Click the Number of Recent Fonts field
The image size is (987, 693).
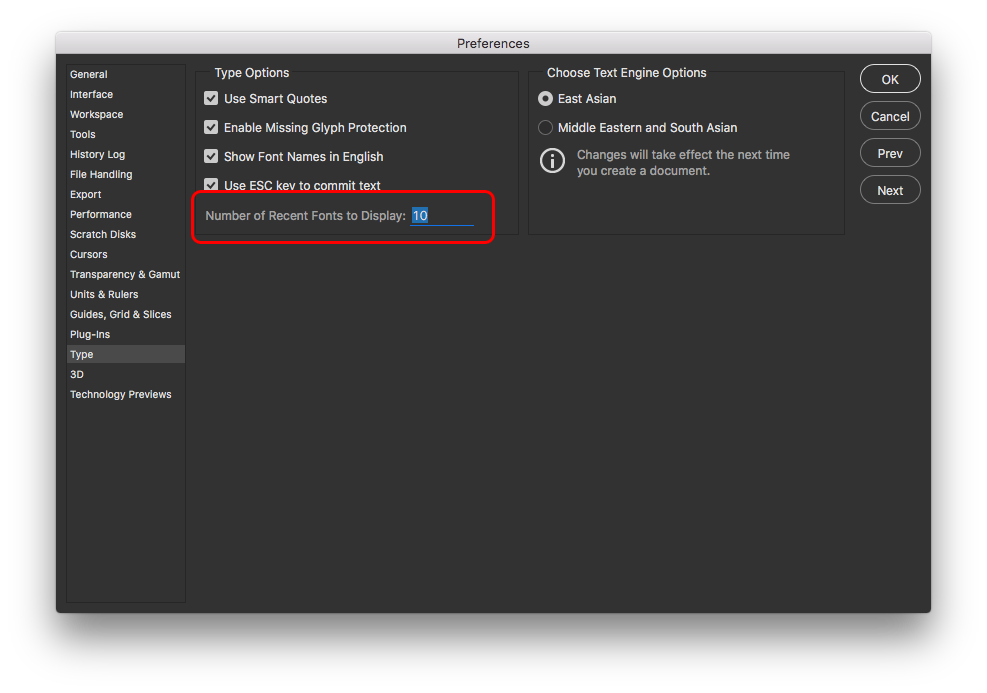(442, 216)
